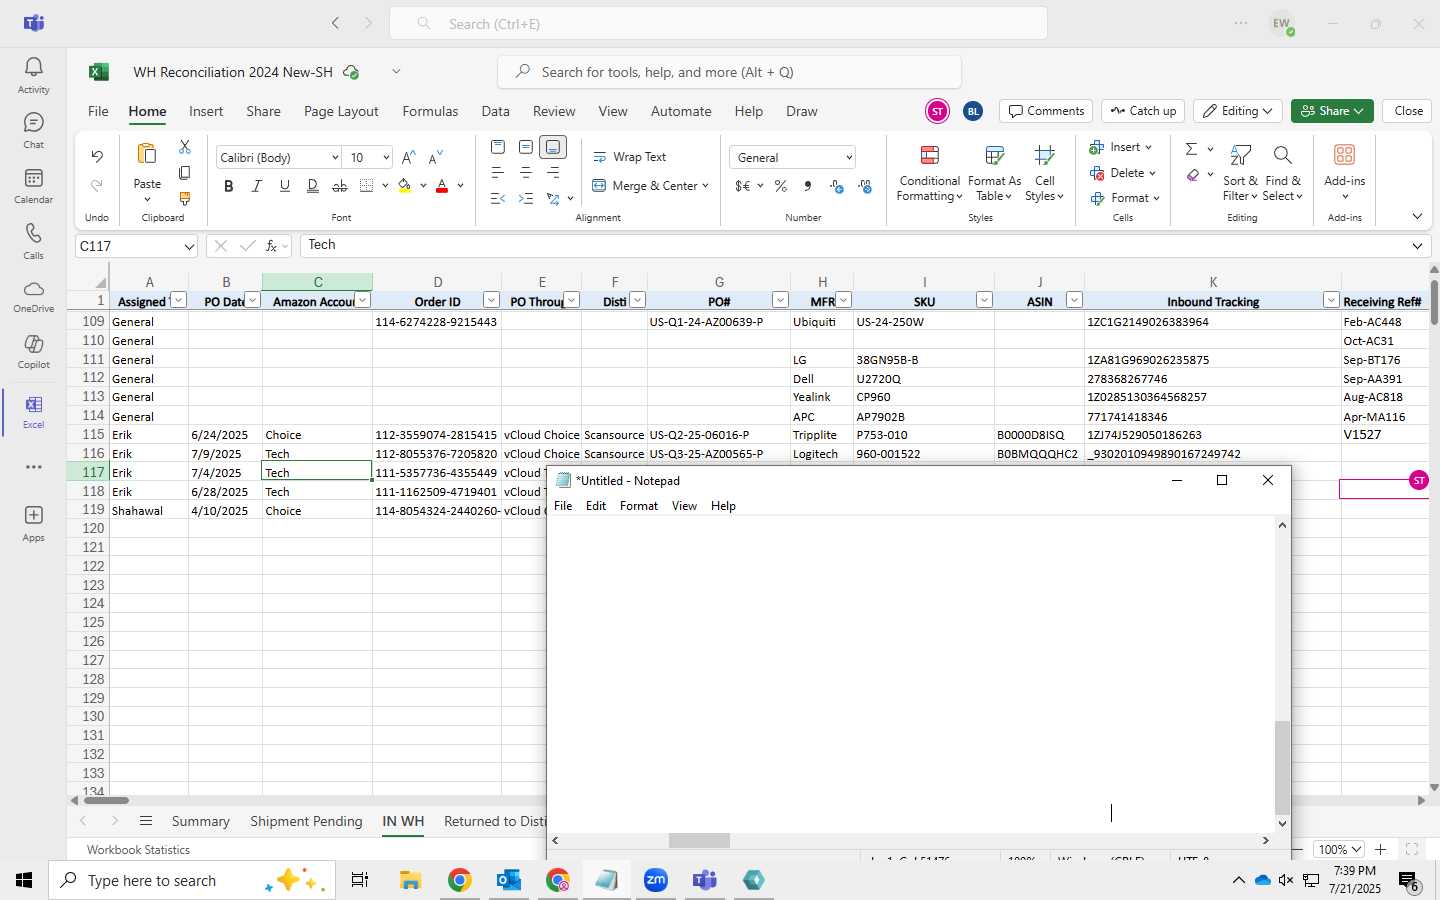This screenshot has width=1440, height=900.
Task: Open Apps in Teams sidebar
Action: click(33, 523)
